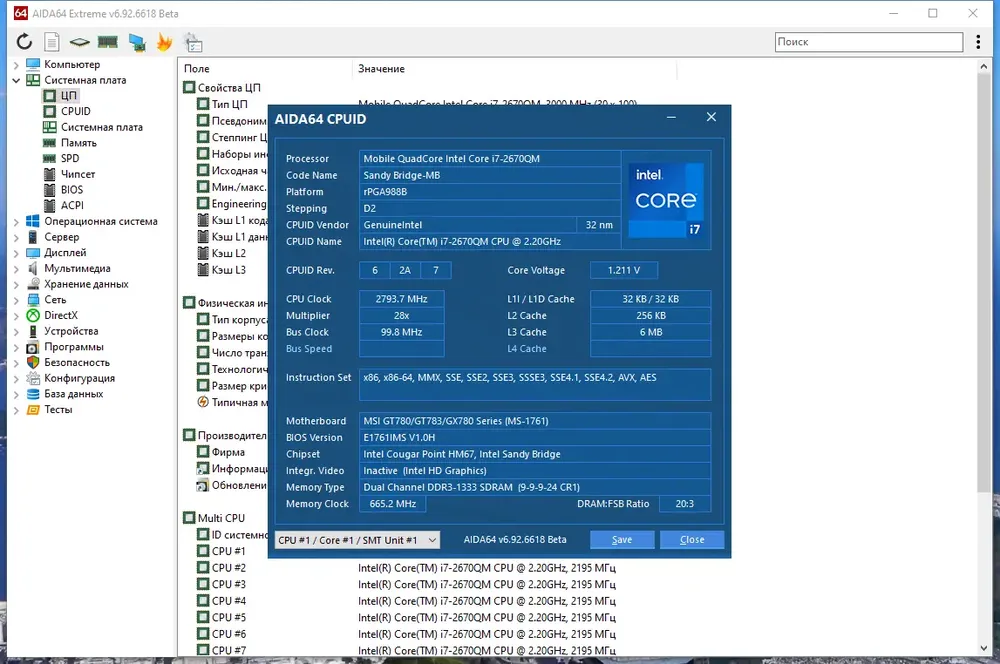Expand the Компьютер node chevron
Image resolution: width=1000 pixels, height=664 pixels.
click(16, 65)
